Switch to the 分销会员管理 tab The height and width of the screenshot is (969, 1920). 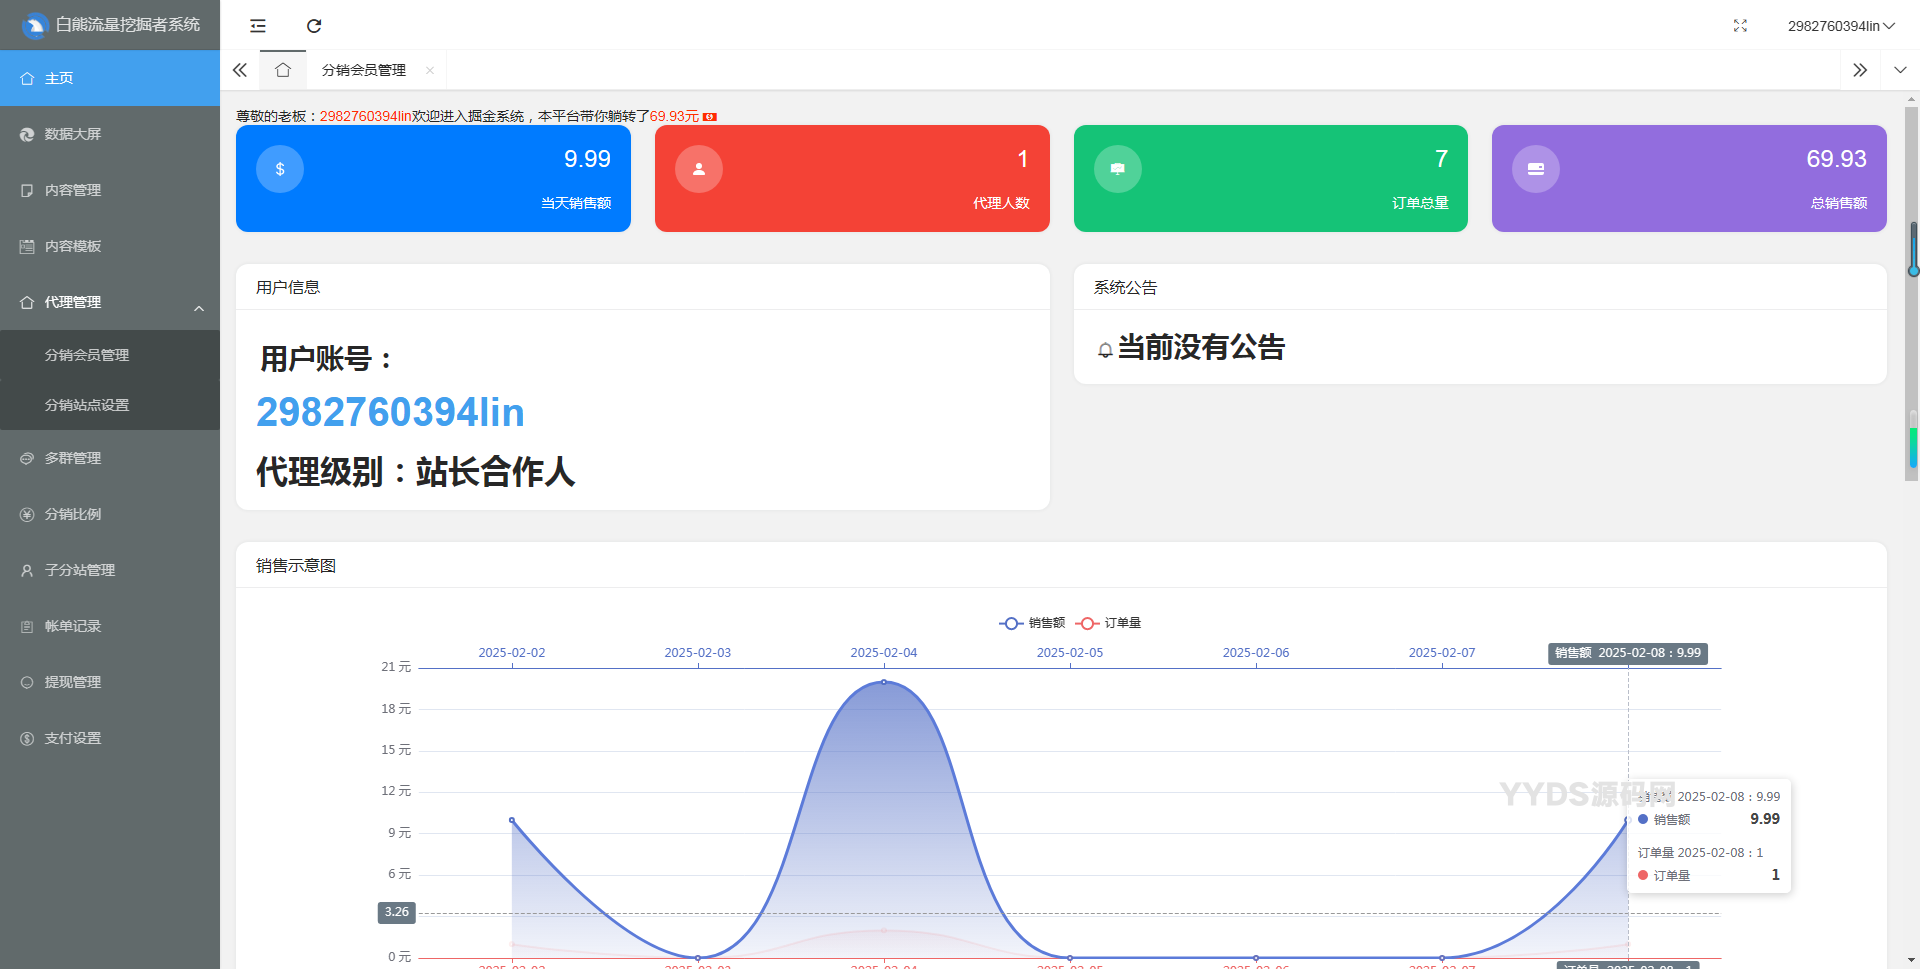click(x=364, y=70)
